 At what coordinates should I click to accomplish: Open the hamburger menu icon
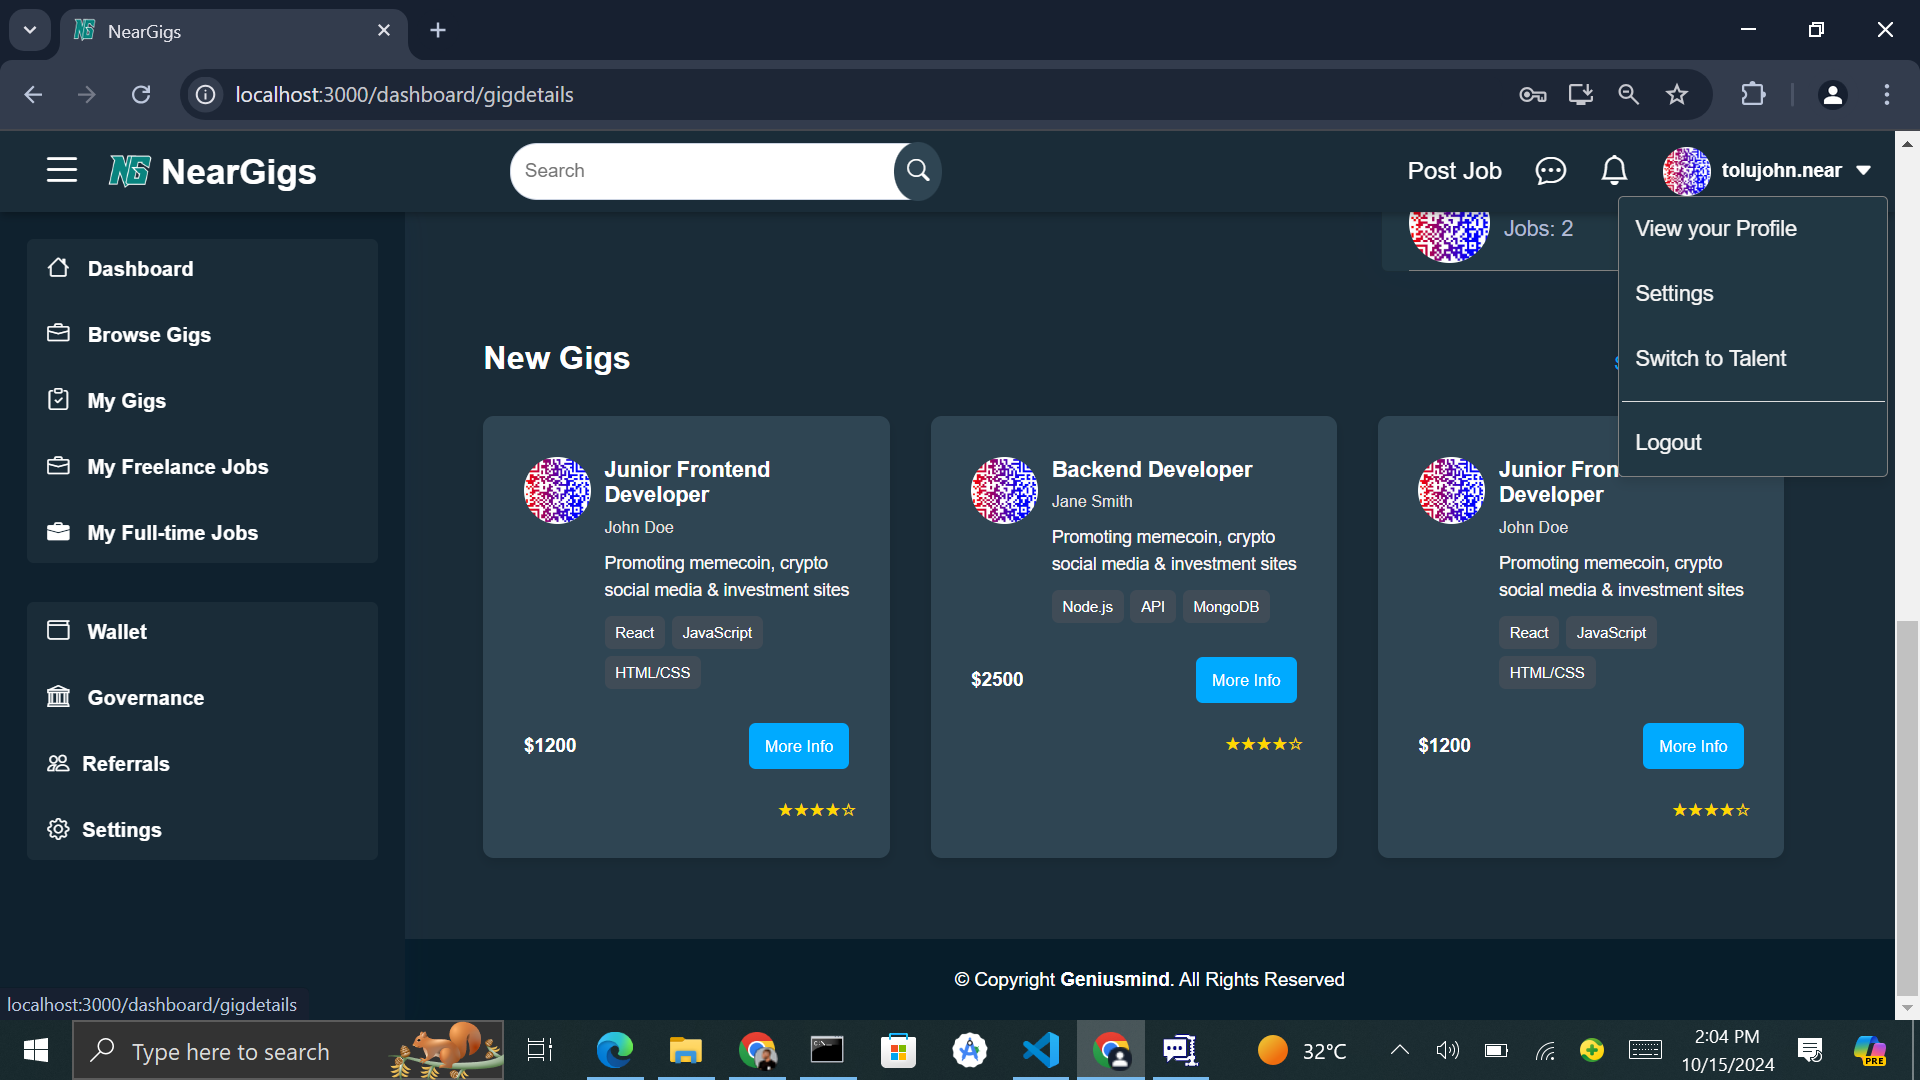[x=62, y=170]
